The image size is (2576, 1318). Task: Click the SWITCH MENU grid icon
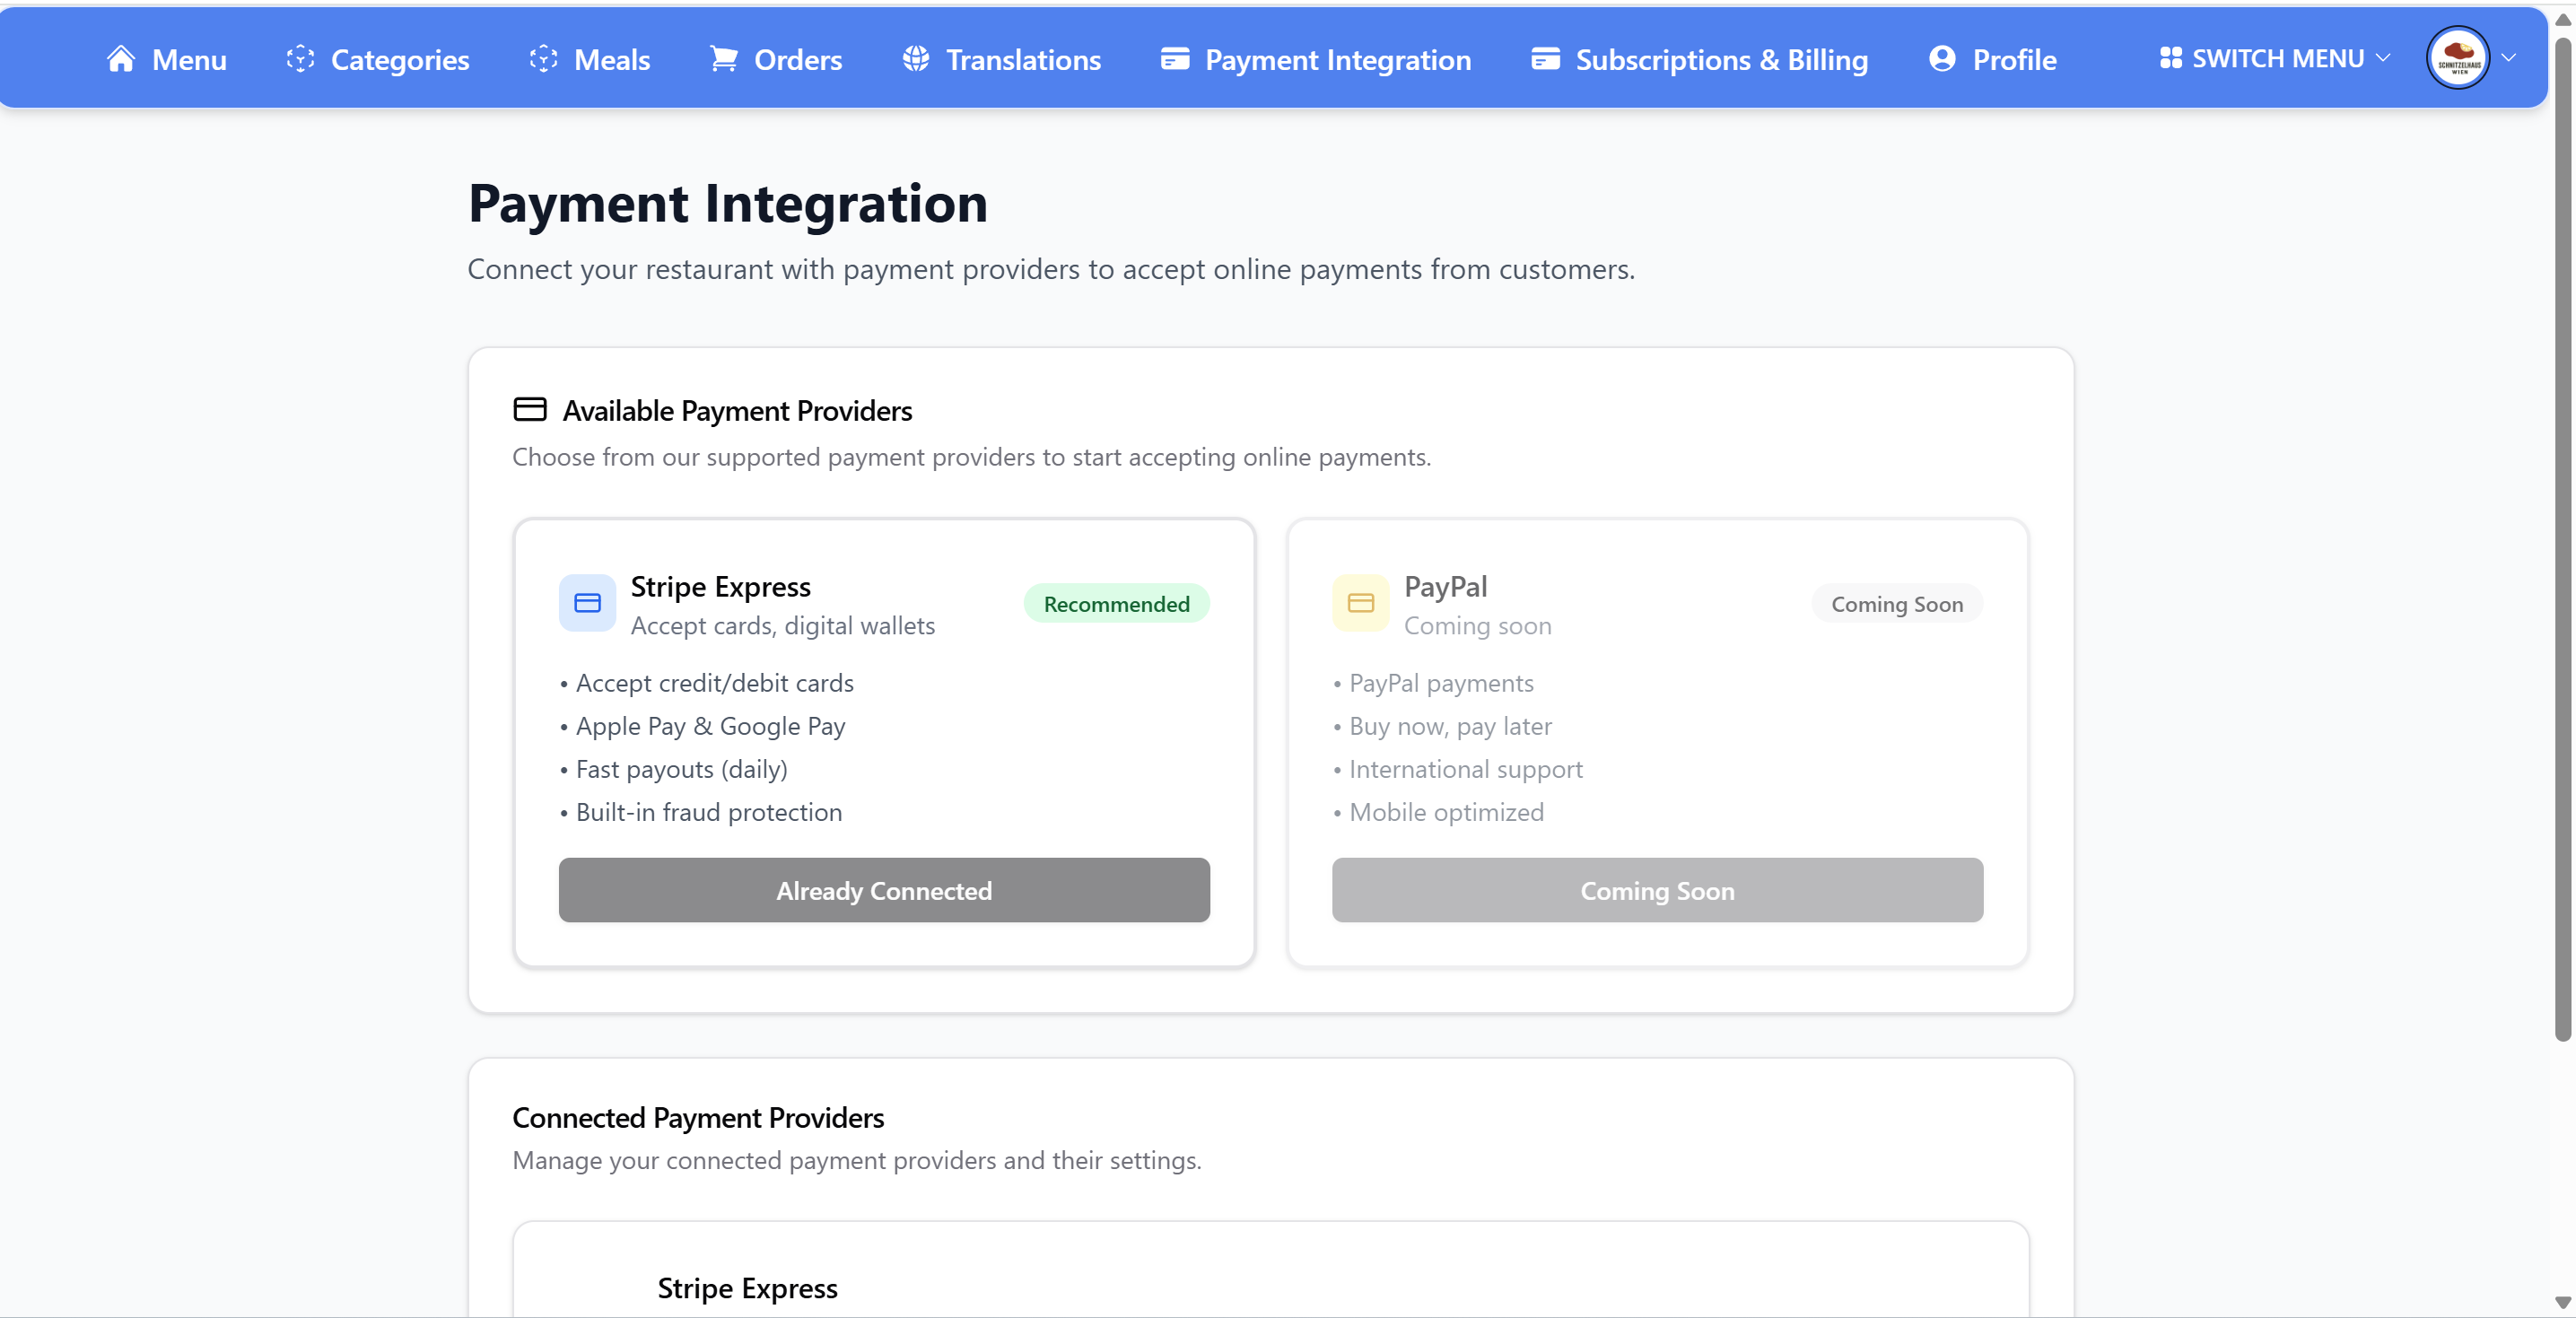tap(2170, 57)
